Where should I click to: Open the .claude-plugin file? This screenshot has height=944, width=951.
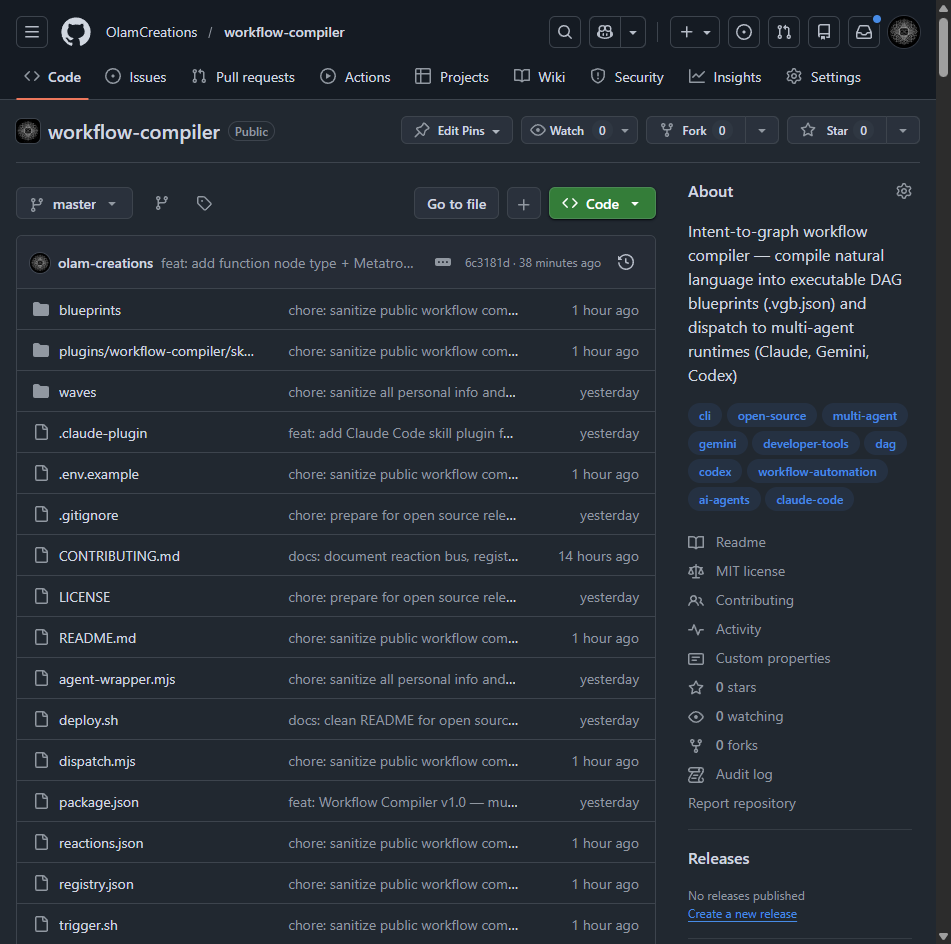point(103,433)
